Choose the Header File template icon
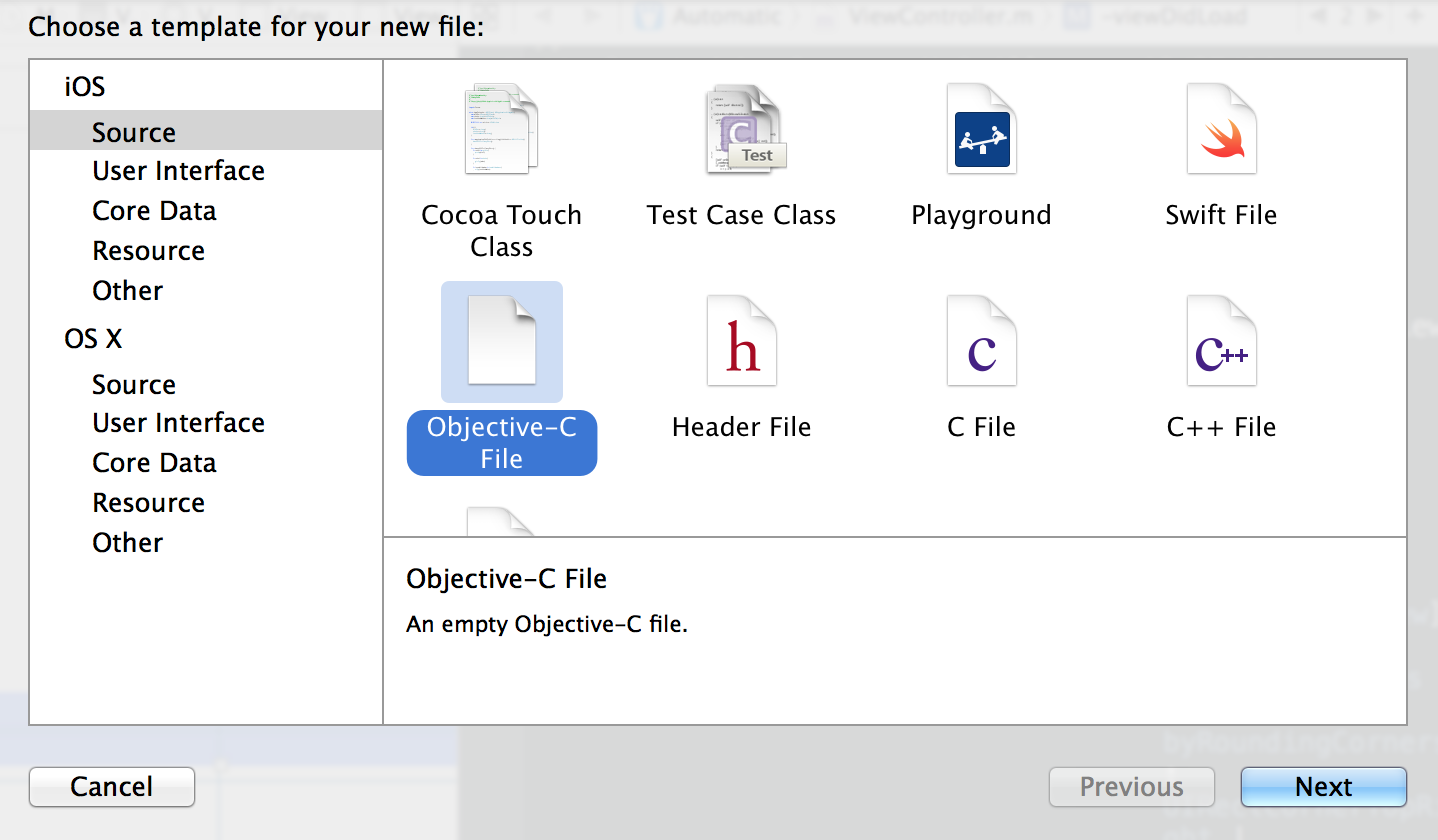 pos(742,341)
